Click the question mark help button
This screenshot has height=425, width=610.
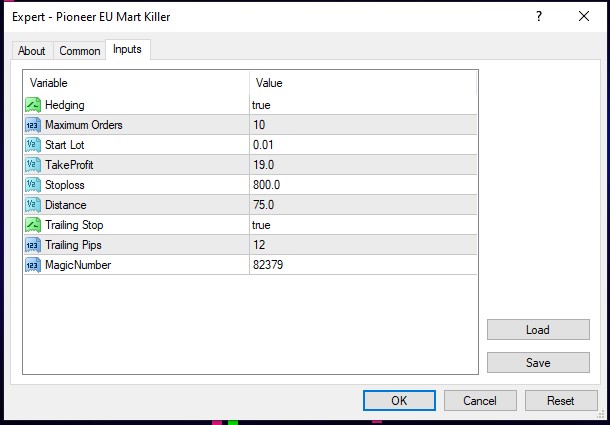pyautogui.click(x=539, y=16)
